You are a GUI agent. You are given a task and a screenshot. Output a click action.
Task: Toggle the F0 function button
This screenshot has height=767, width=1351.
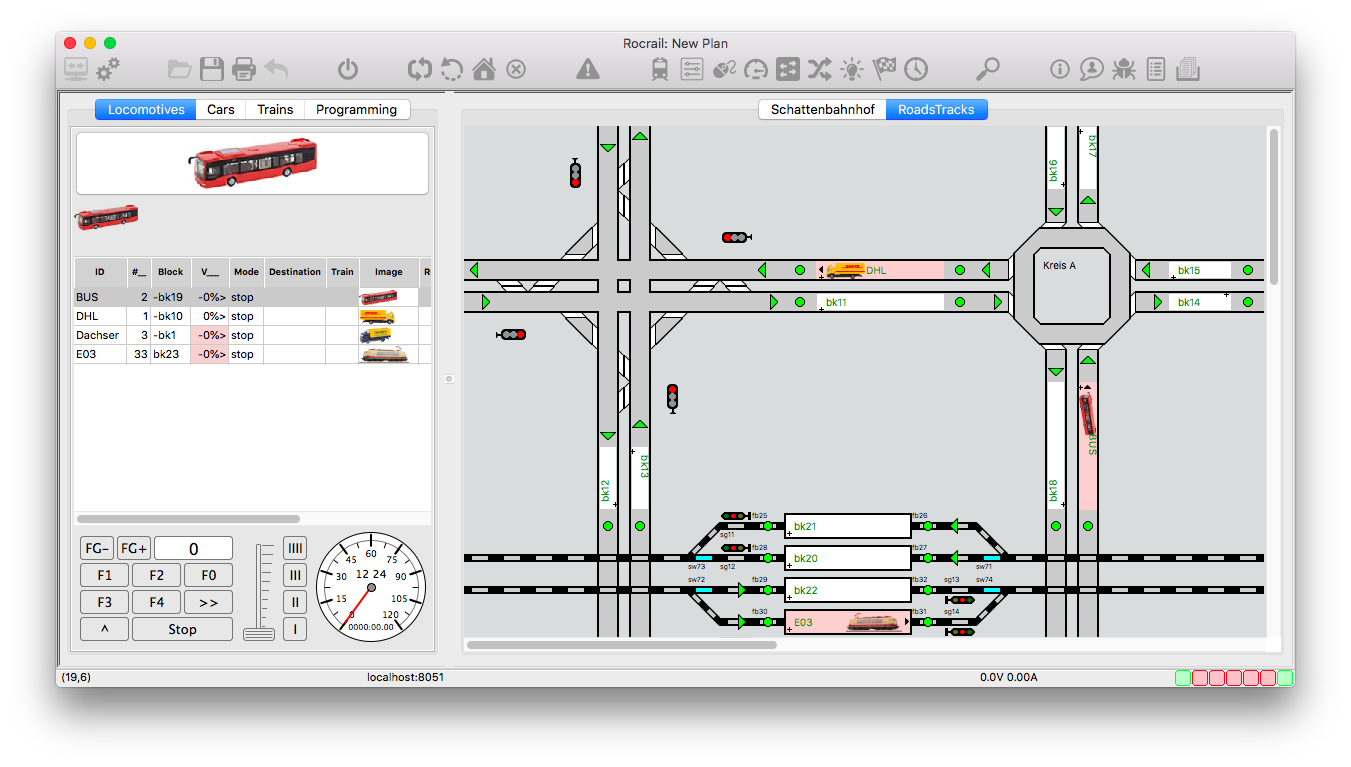pyautogui.click(x=208, y=575)
